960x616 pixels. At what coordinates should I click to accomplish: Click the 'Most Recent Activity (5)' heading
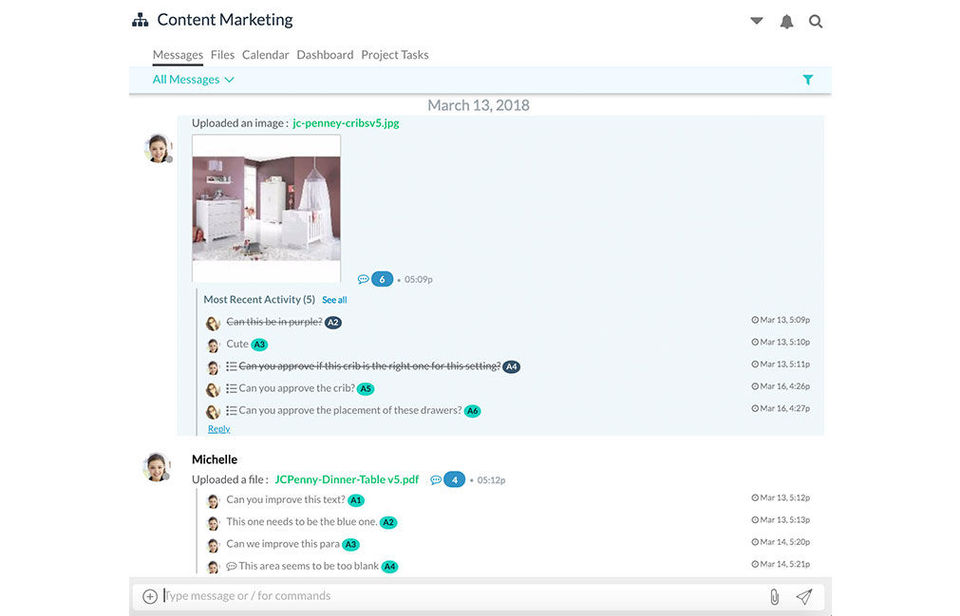[x=259, y=299]
